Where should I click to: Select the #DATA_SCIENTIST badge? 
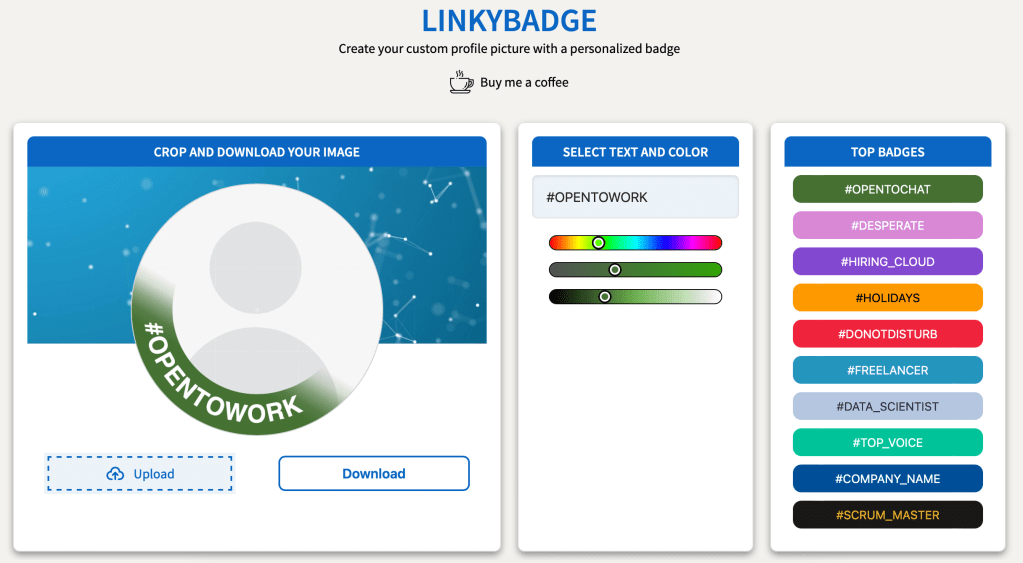[887, 406]
